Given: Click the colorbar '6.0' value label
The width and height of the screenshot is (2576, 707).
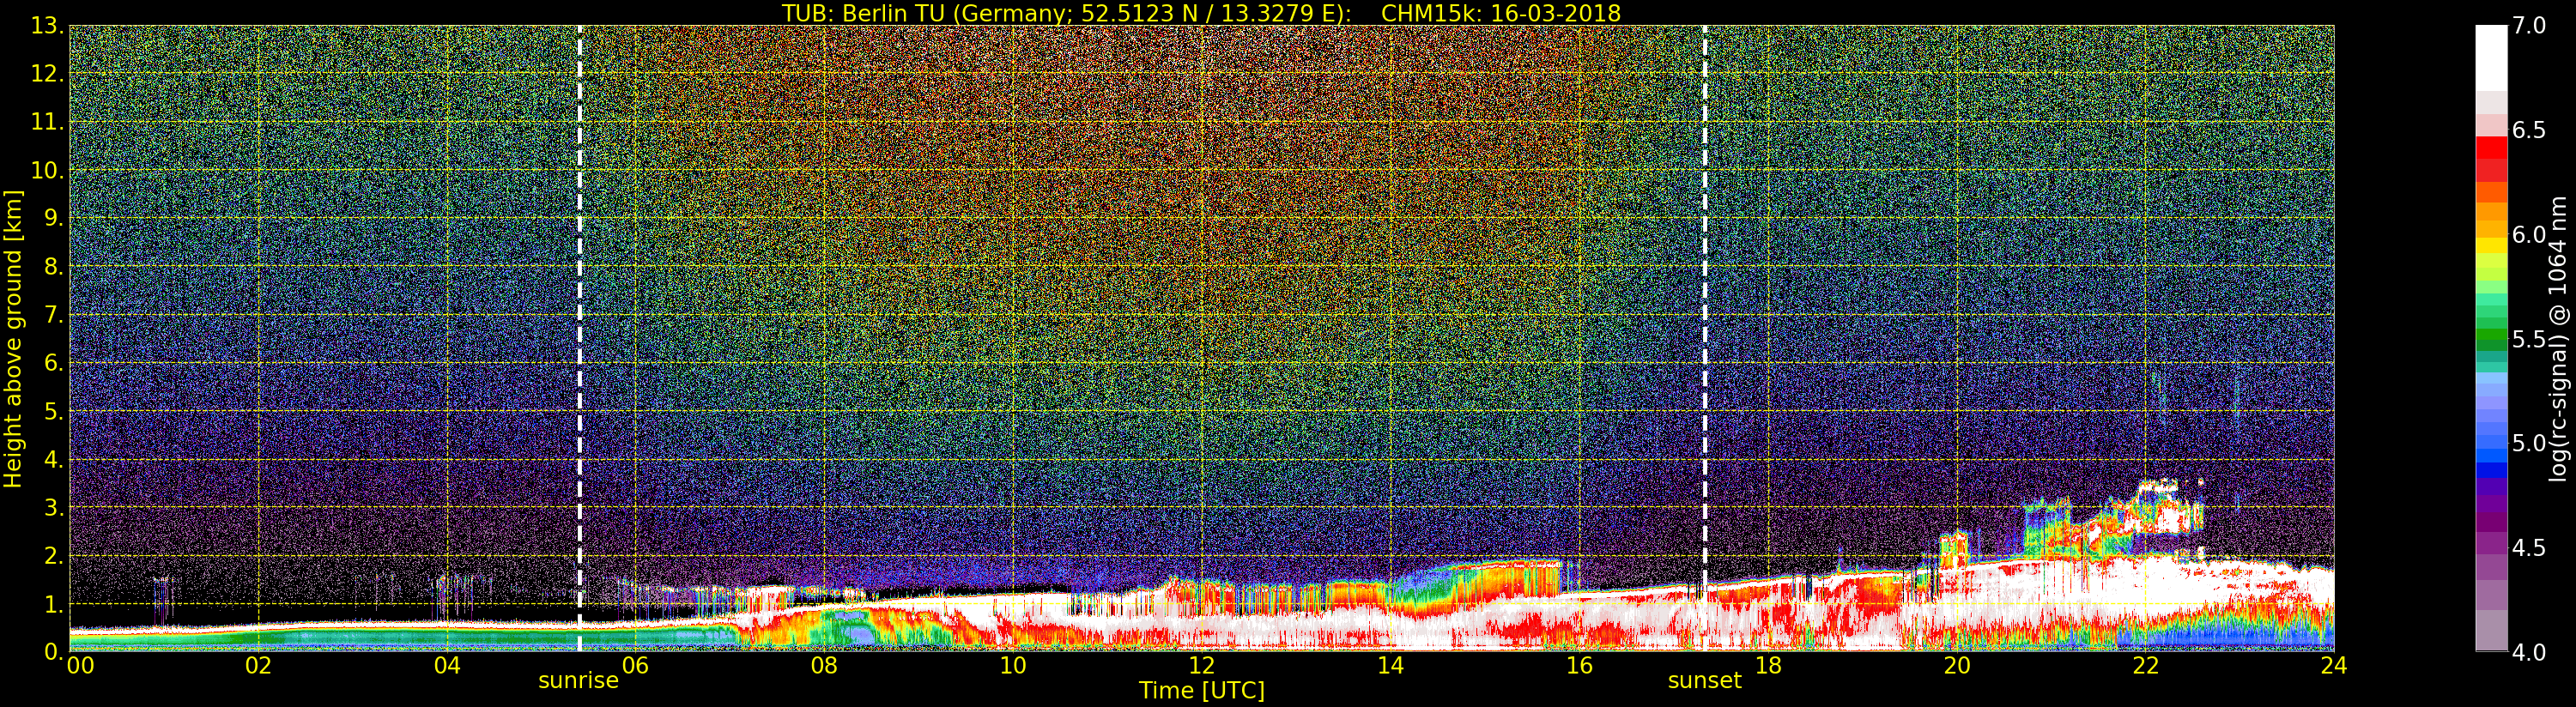Looking at the screenshot, I should tap(2529, 235).
